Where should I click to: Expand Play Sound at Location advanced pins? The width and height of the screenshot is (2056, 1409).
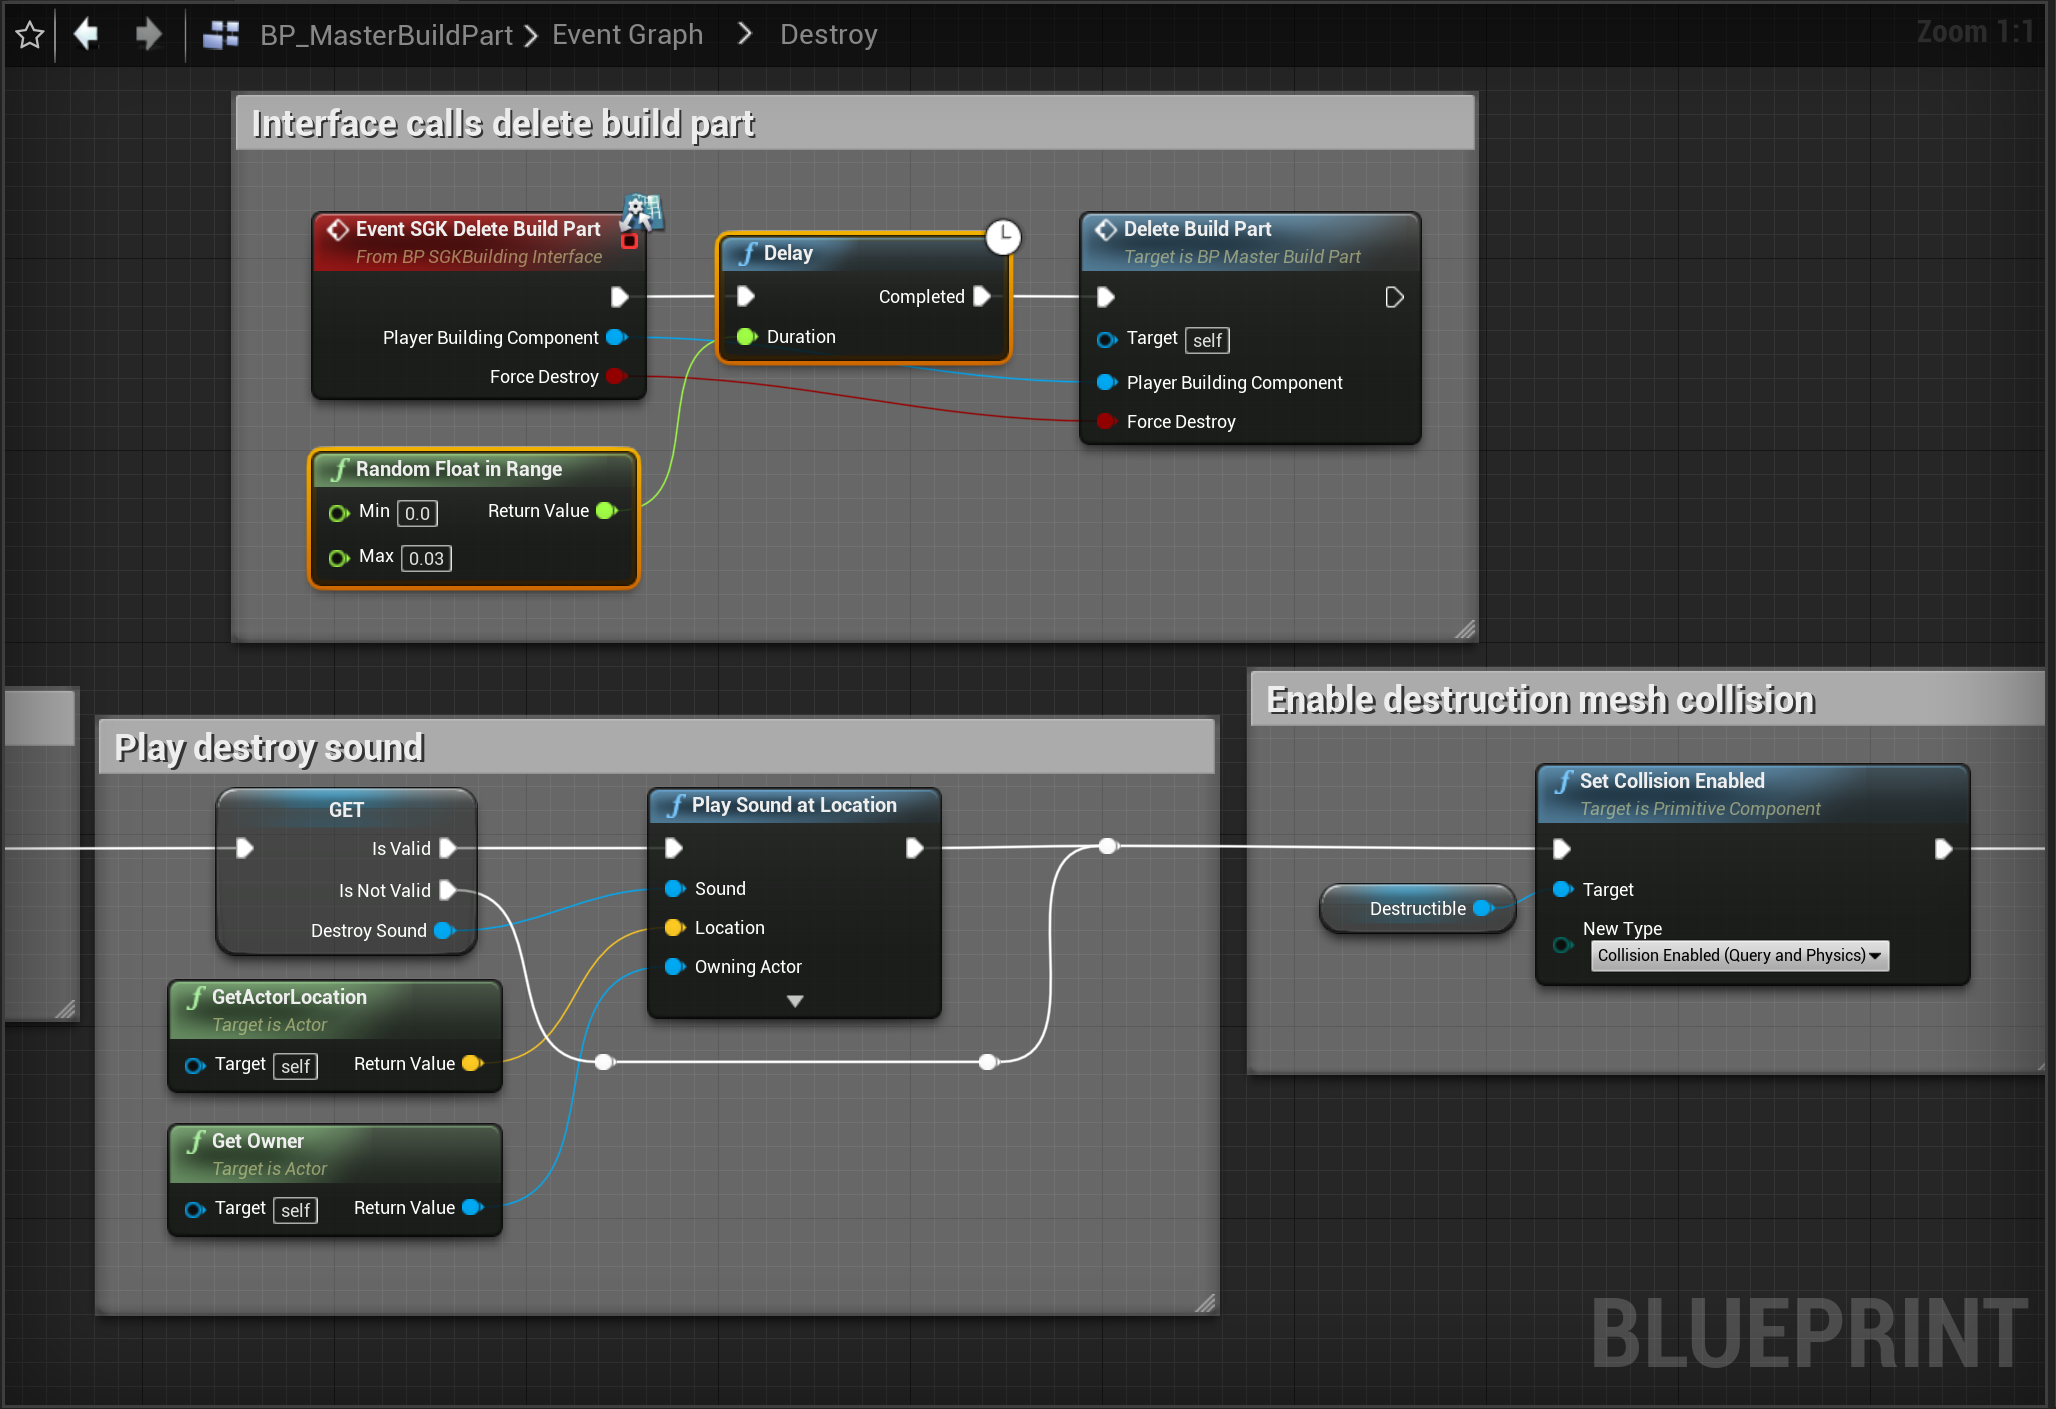pyautogui.click(x=795, y=1001)
